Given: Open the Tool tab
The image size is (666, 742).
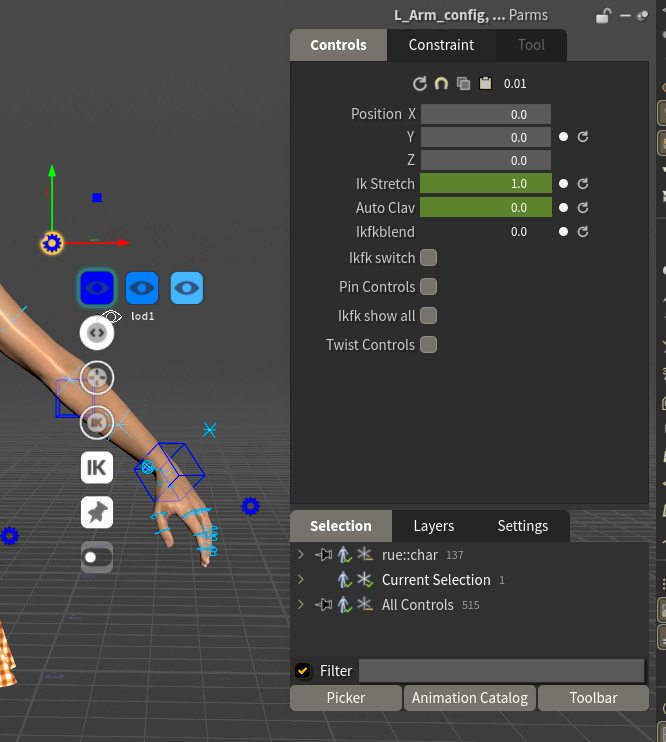Looking at the screenshot, I should 531,45.
